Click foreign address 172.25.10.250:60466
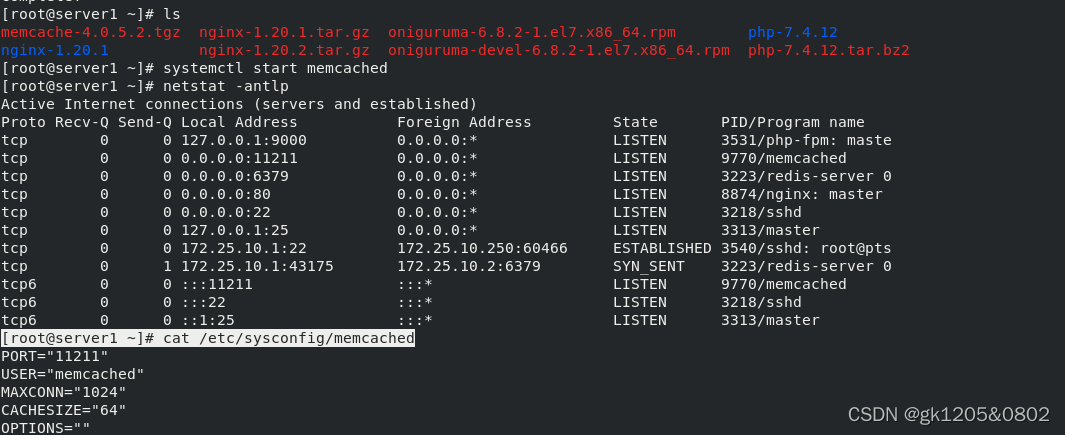This screenshot has width=1065, height=435. point(482,248)
